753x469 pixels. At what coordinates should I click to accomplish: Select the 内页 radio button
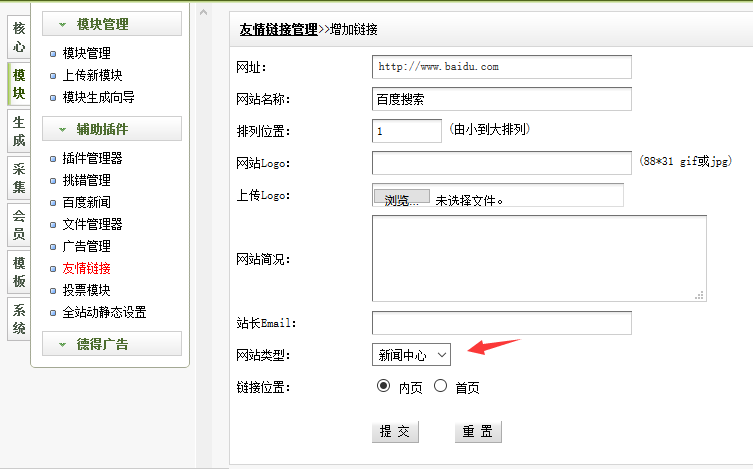[x=382, y=387]
